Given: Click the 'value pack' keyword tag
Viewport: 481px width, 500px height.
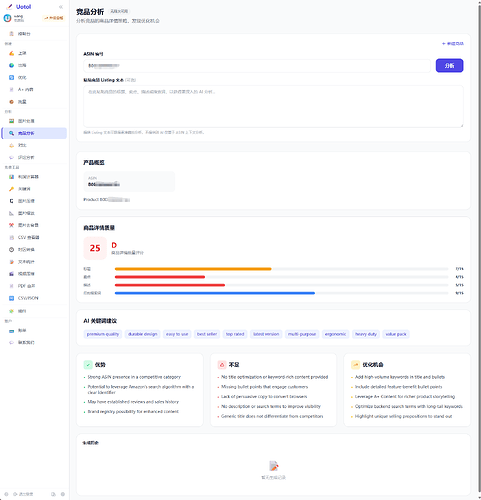Looking at the screenshot, I should click(396, 334).
